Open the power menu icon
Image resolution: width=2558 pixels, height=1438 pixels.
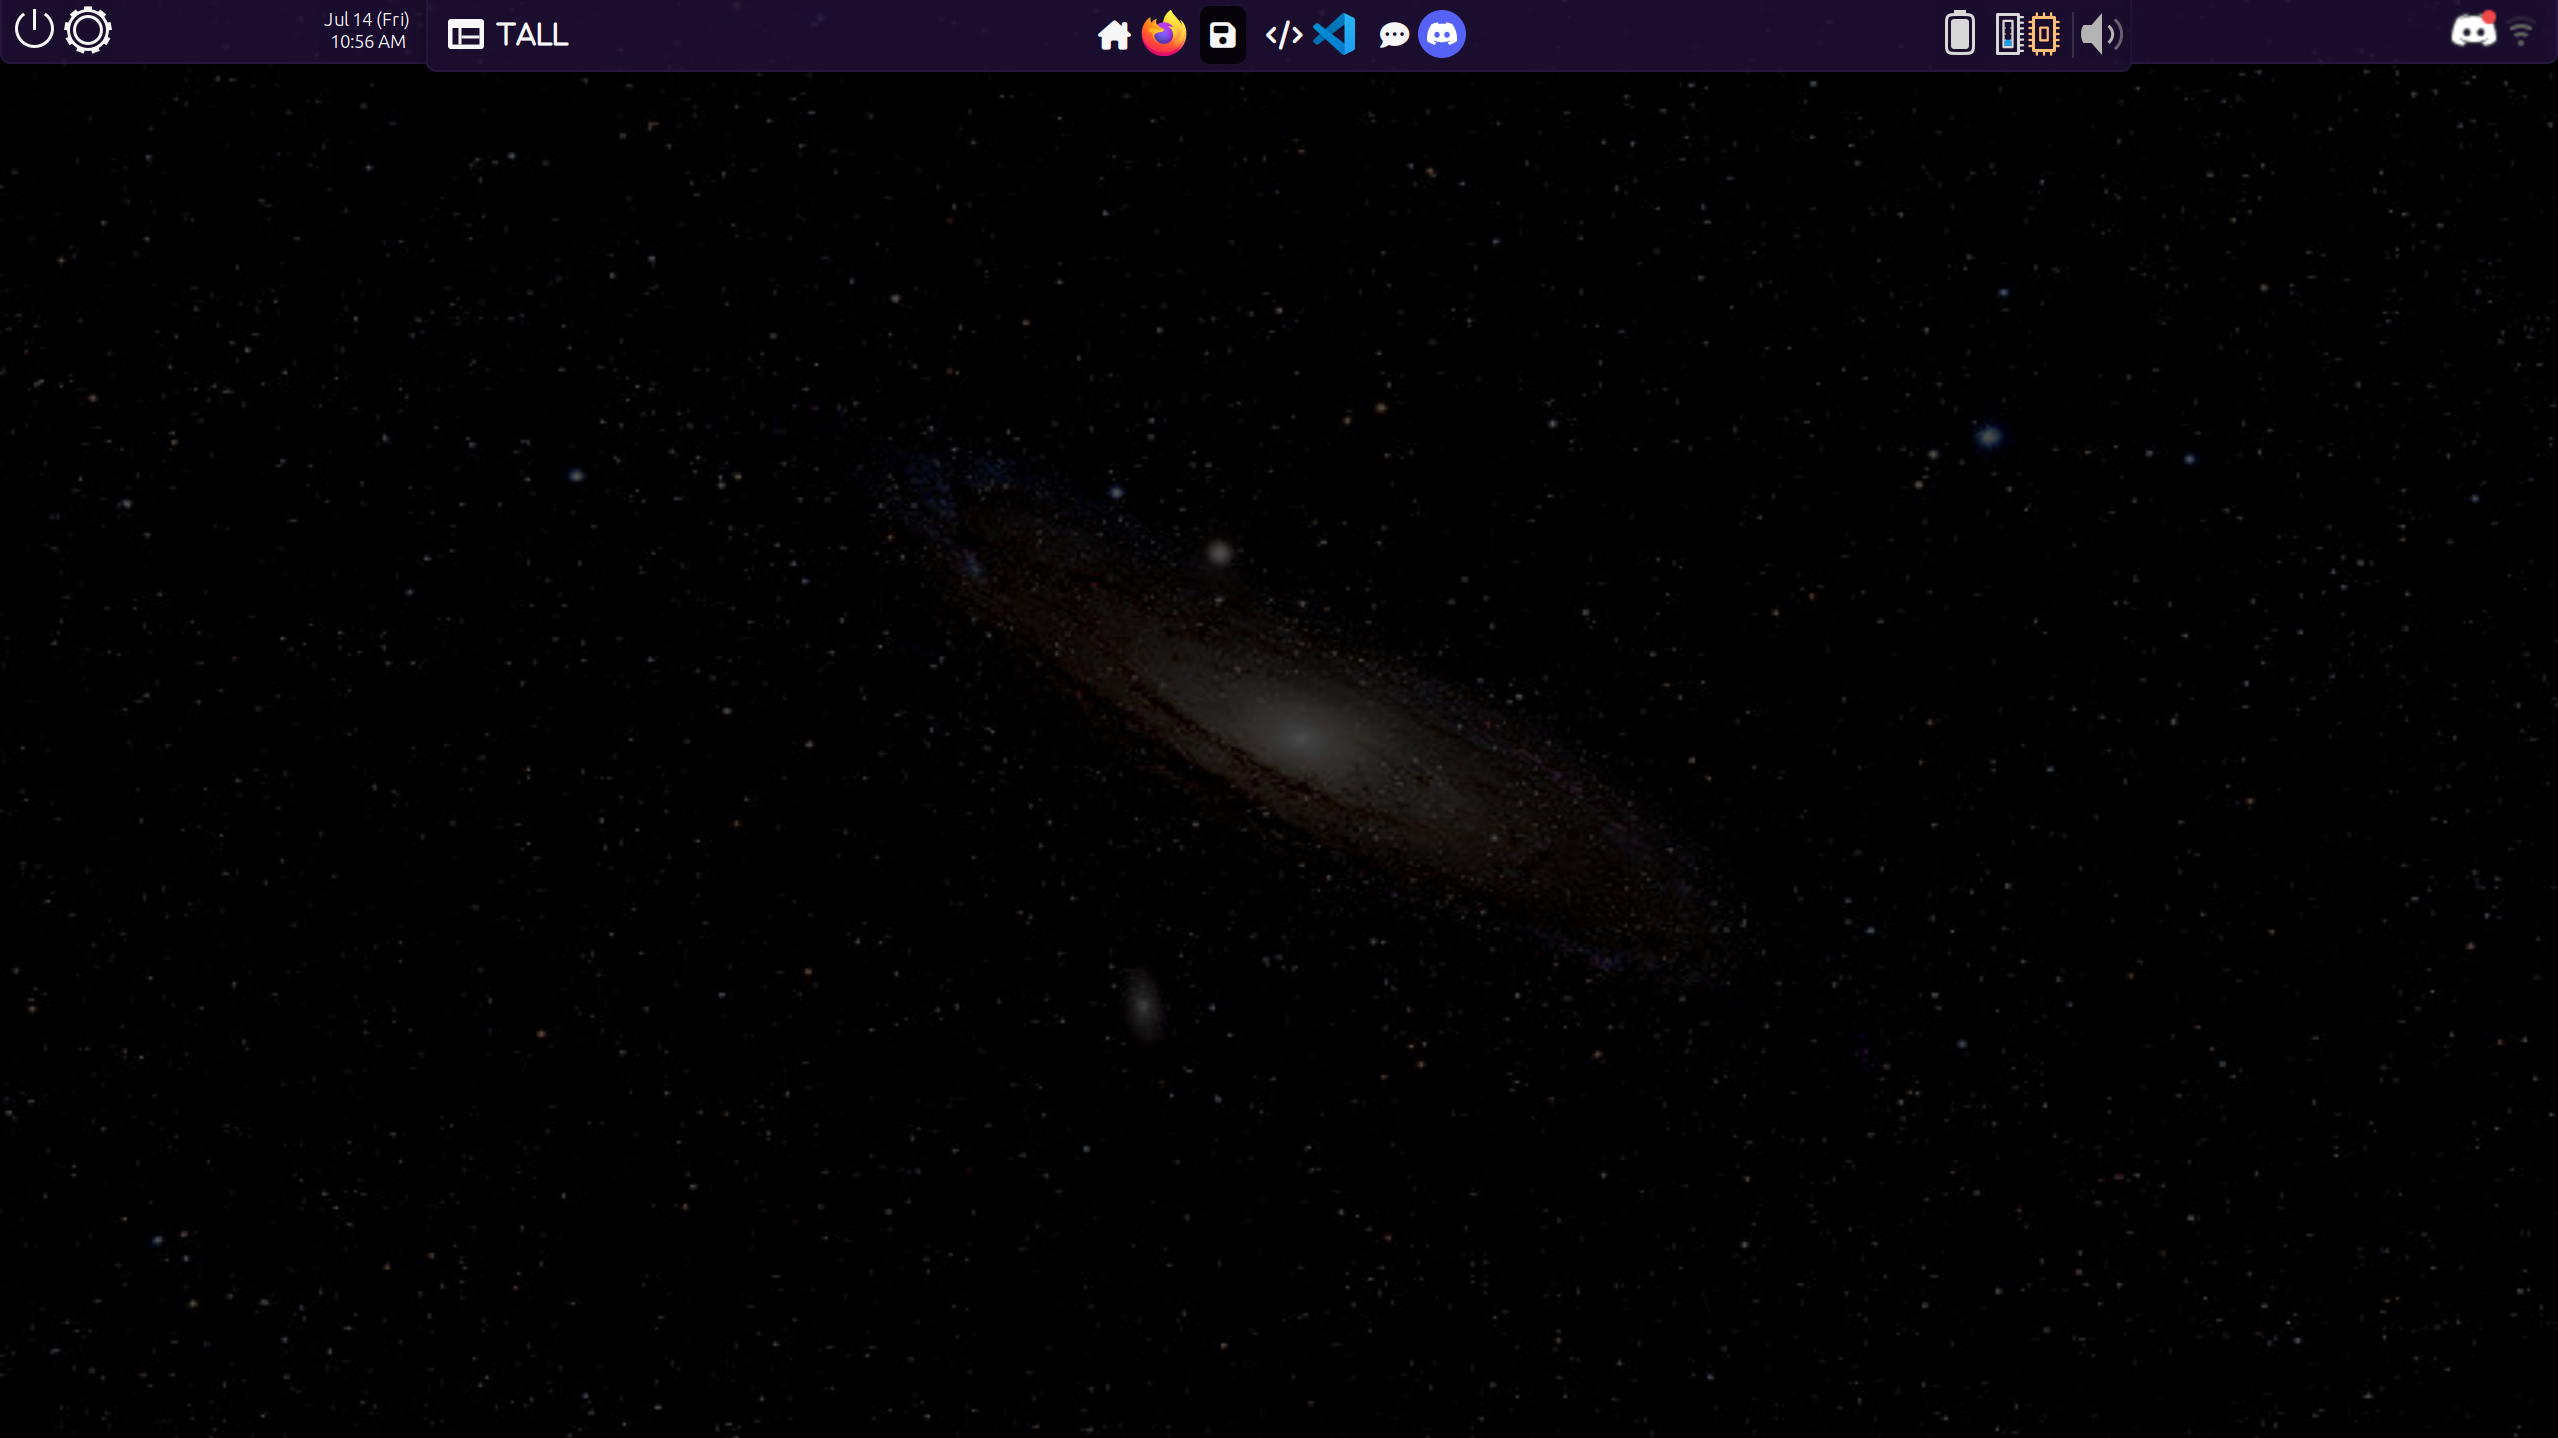point(34,30)
